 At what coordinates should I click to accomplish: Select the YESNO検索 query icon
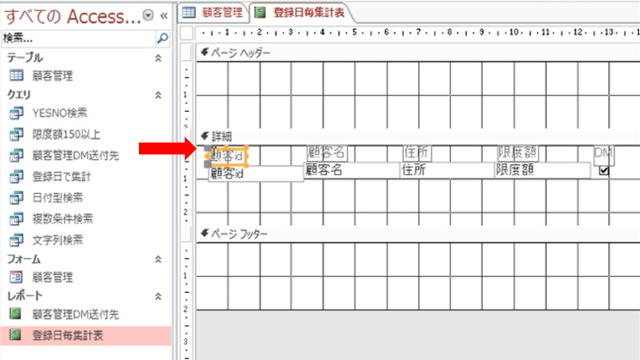16,113
